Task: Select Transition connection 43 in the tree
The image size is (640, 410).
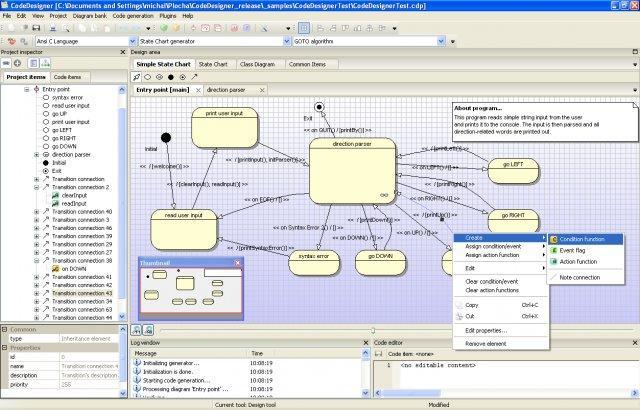Action: click(82, 293)
